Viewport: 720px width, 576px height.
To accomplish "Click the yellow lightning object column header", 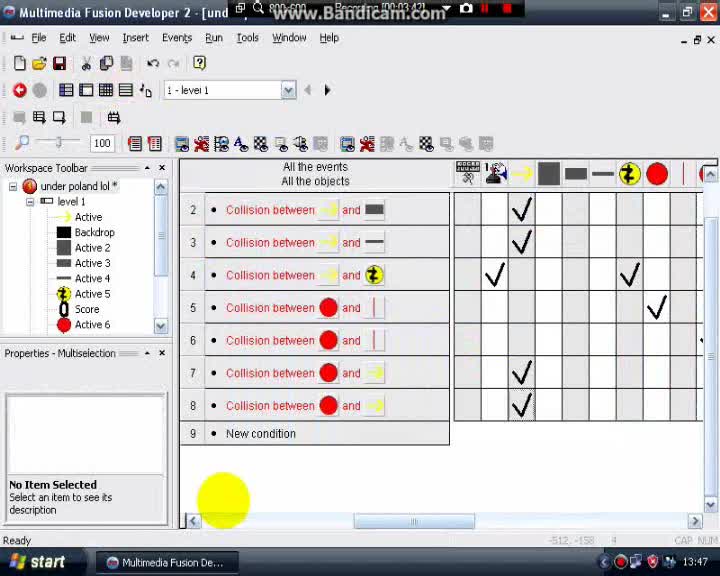I will [x=630, y=174].
